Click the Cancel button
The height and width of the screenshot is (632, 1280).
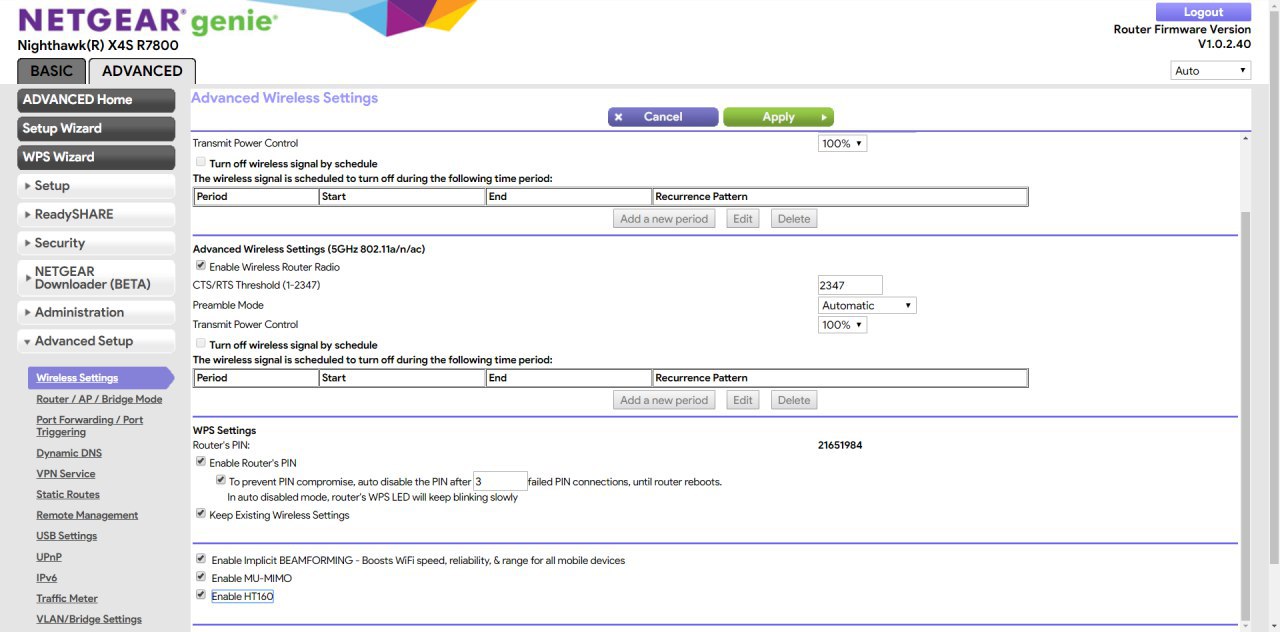coord(662,117)
